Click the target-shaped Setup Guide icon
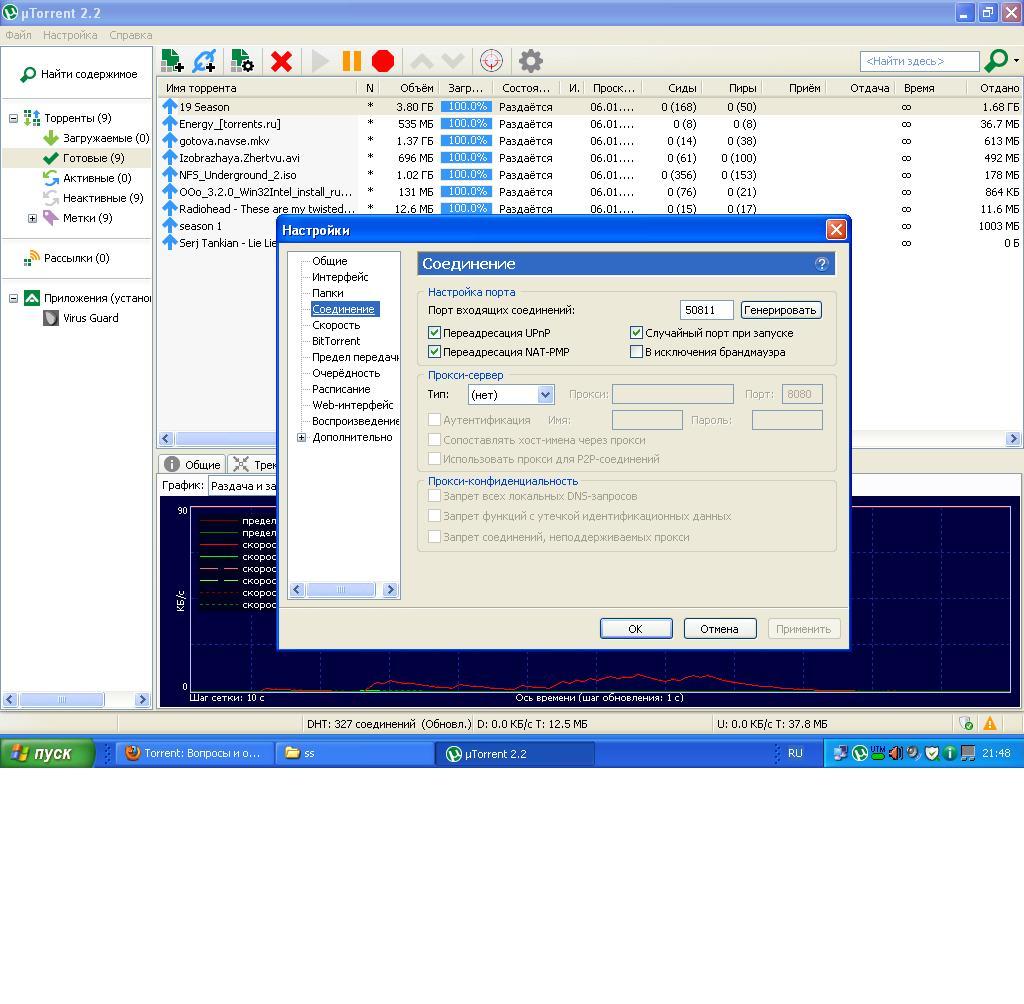Screen dimensions: 1024x1004 point(491,61)
